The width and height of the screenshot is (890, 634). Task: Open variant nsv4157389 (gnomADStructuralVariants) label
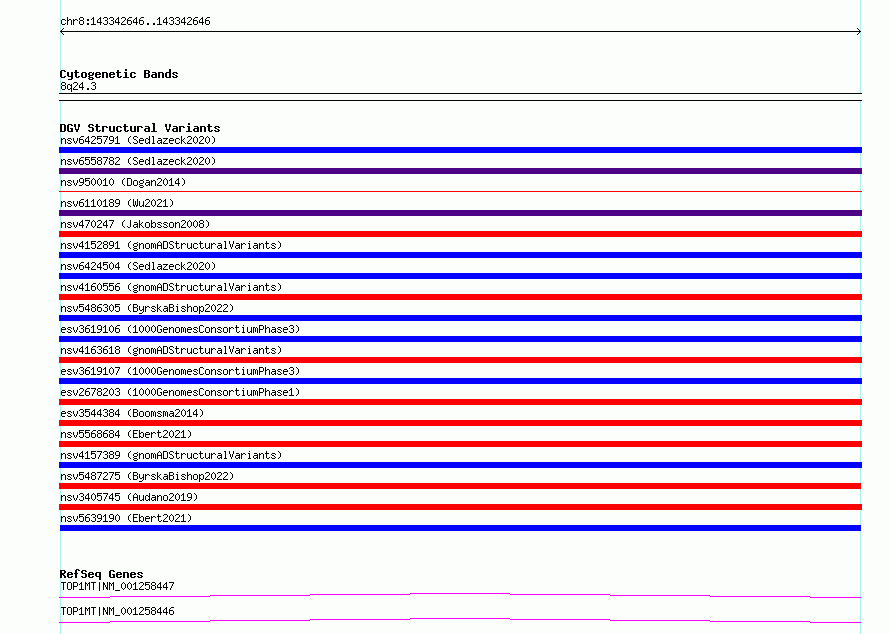(171, 455)
